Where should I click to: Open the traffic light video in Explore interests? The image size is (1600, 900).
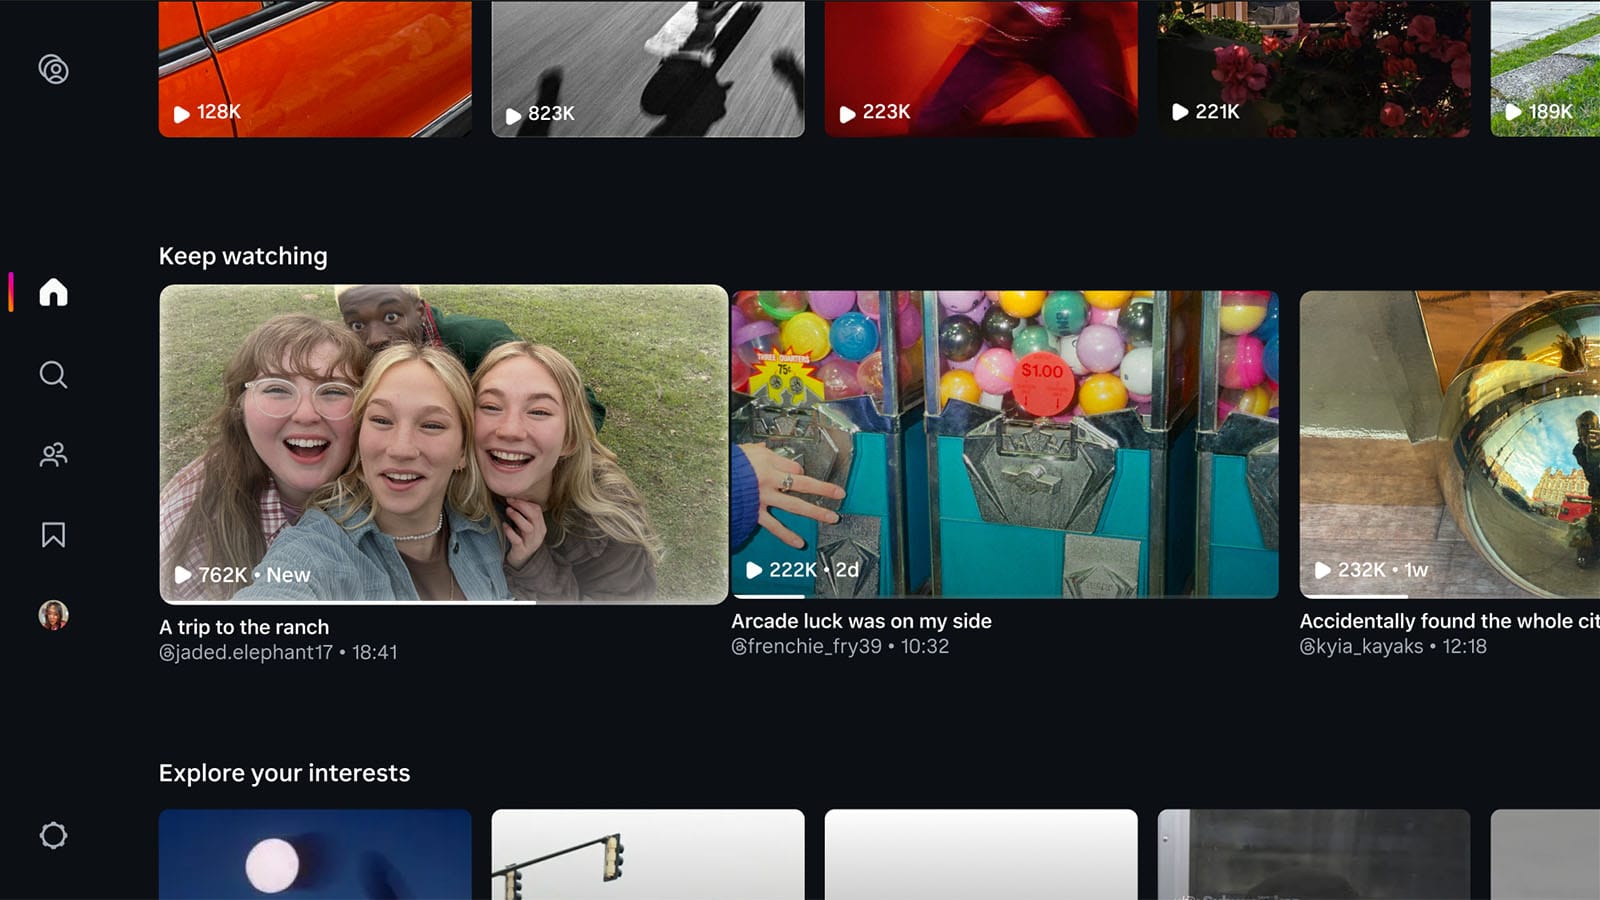(x=648, y=855)
